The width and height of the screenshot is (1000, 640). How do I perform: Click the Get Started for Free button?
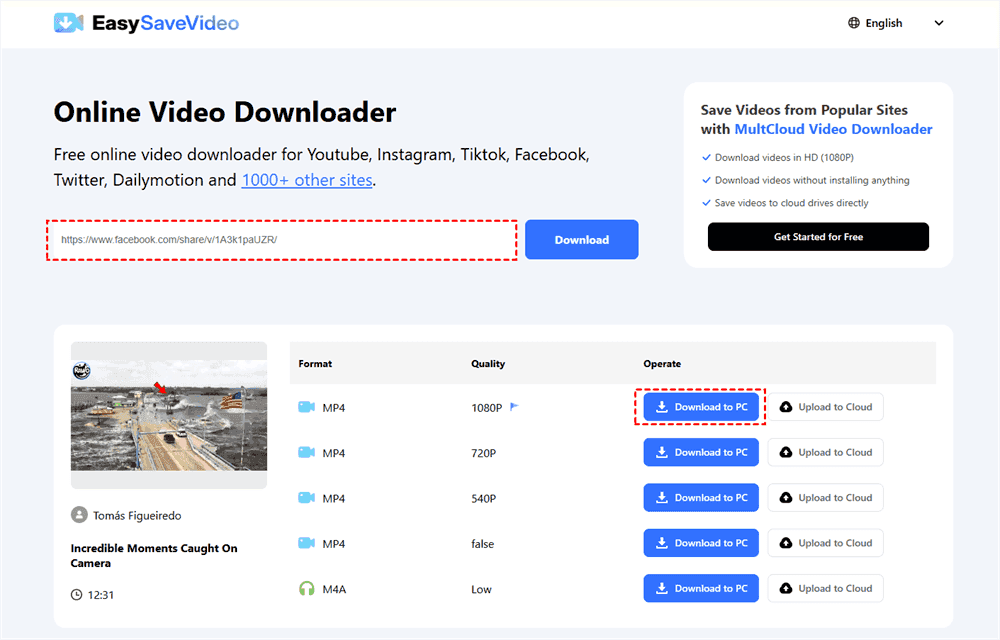pos(818,236)
